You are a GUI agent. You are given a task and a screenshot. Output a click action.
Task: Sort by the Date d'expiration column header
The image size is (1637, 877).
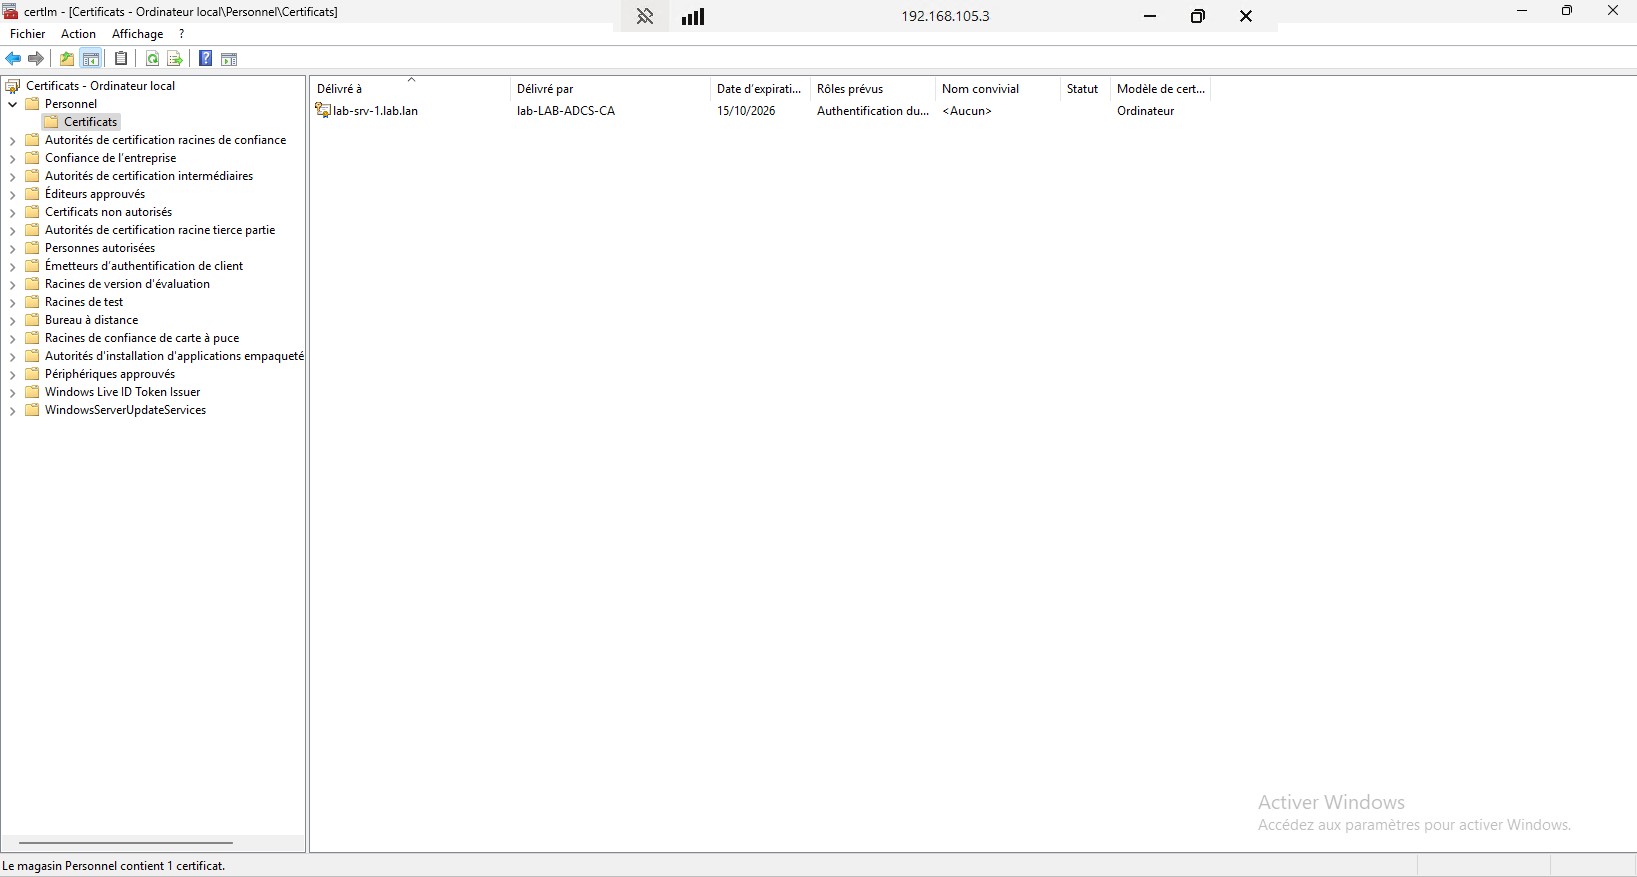(x=758, y=89)
